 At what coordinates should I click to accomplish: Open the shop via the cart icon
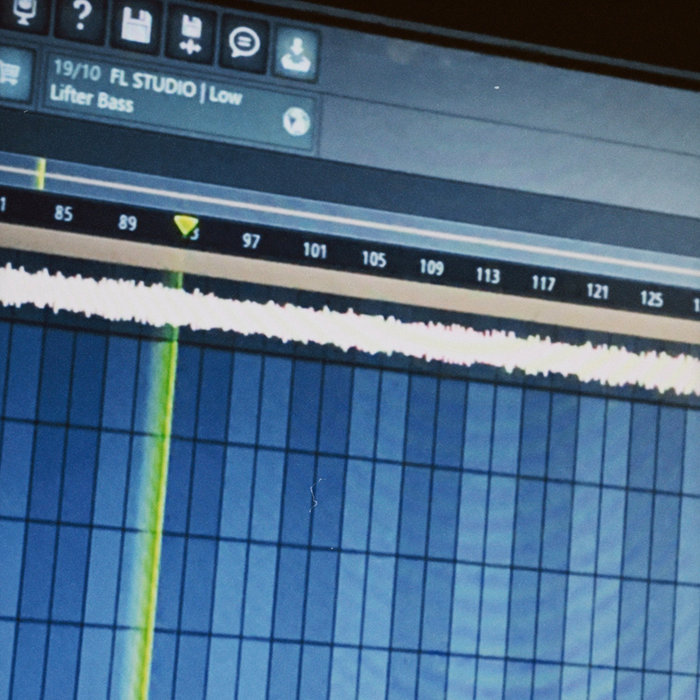[13, 74]
